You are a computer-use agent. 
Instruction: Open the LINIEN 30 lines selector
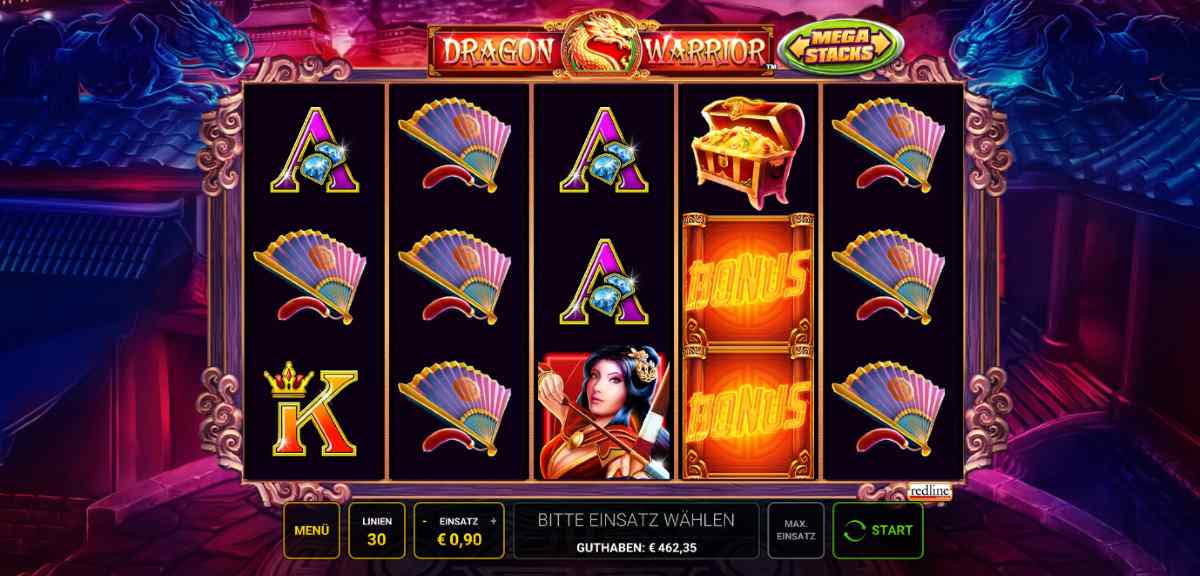point(377,530)
